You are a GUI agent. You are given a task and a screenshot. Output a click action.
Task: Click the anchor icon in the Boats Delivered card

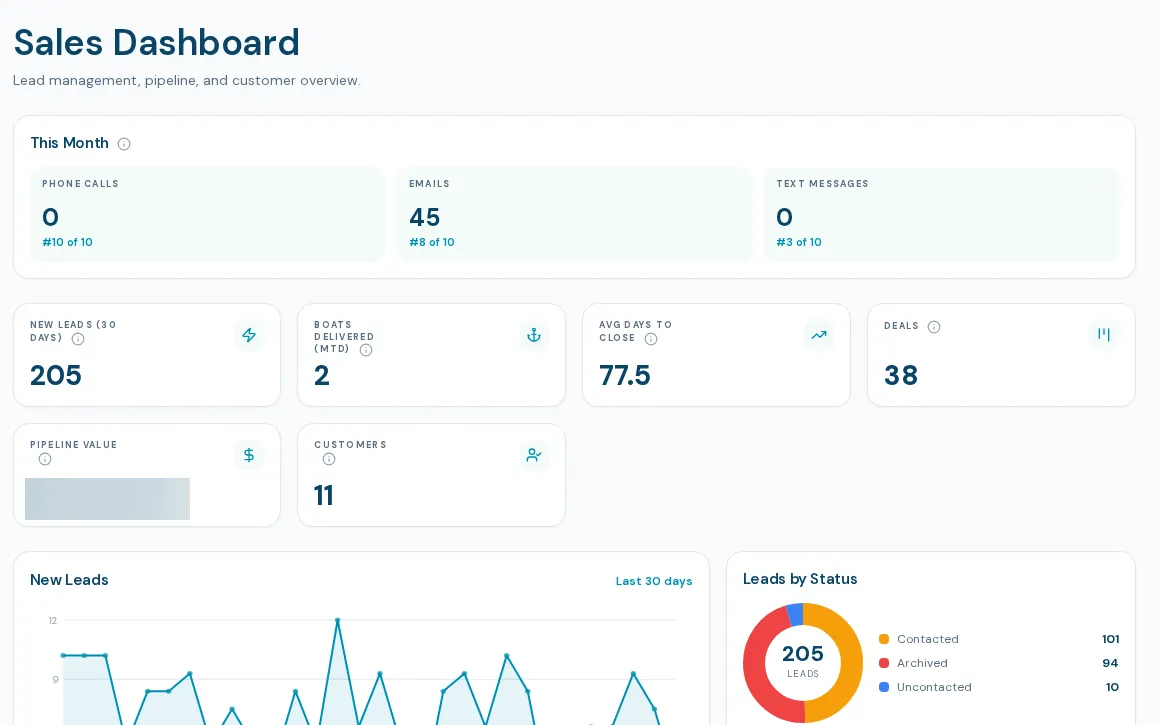(x=534, y=335)
